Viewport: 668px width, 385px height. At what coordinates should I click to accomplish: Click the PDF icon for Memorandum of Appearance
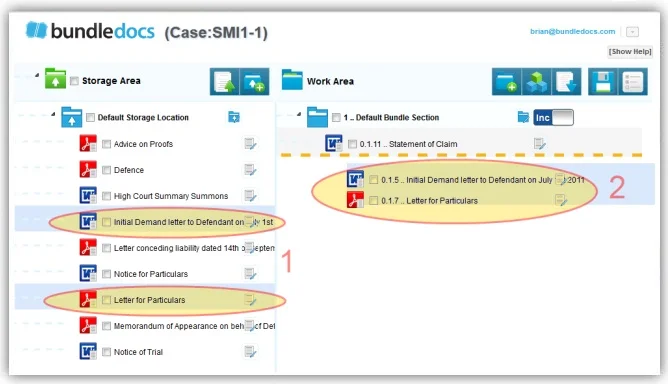pos(88,325)
